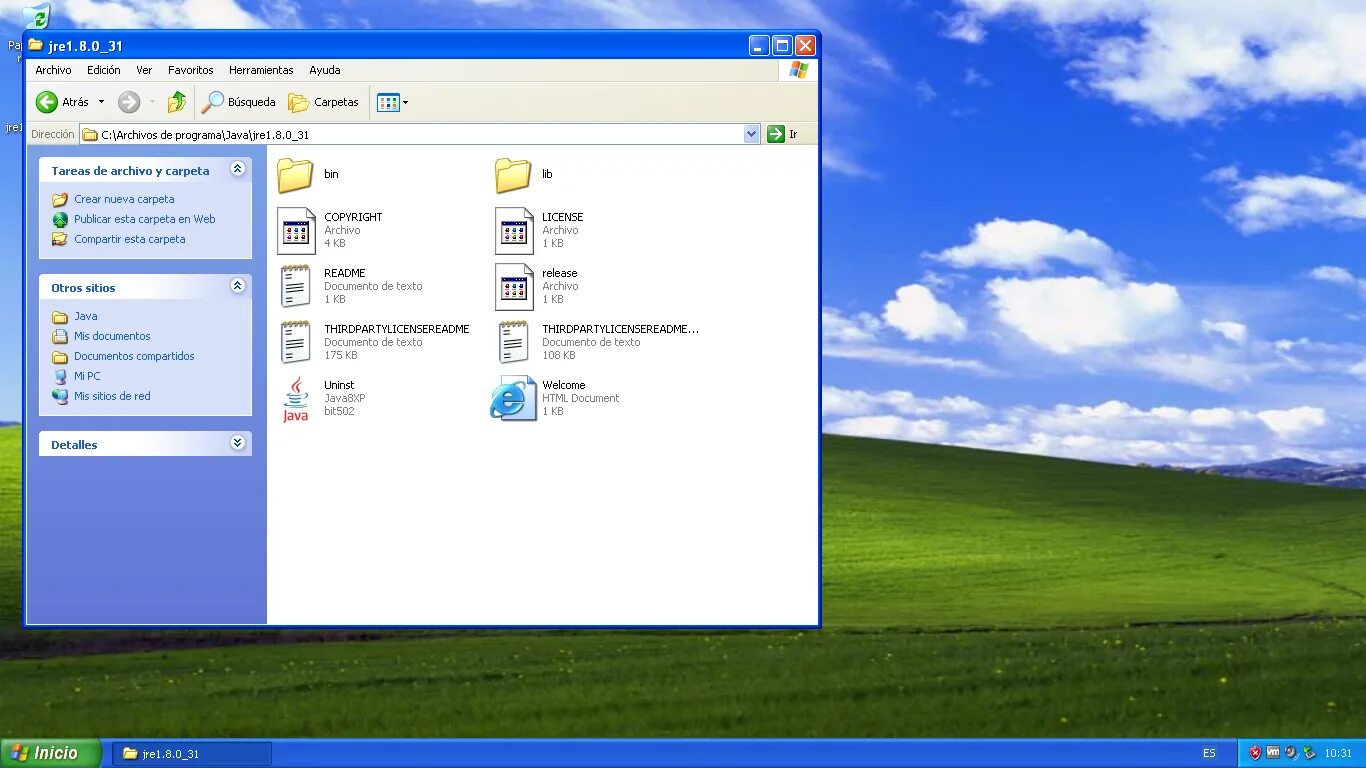
Task: Click the red shield tray icon
Action: click(1255, 753)
